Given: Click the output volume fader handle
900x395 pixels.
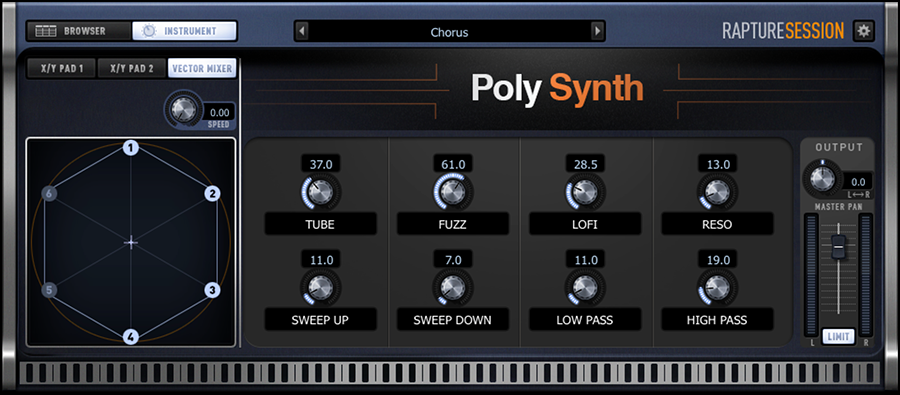Looking at the screenshot, I should click(839, 246).
